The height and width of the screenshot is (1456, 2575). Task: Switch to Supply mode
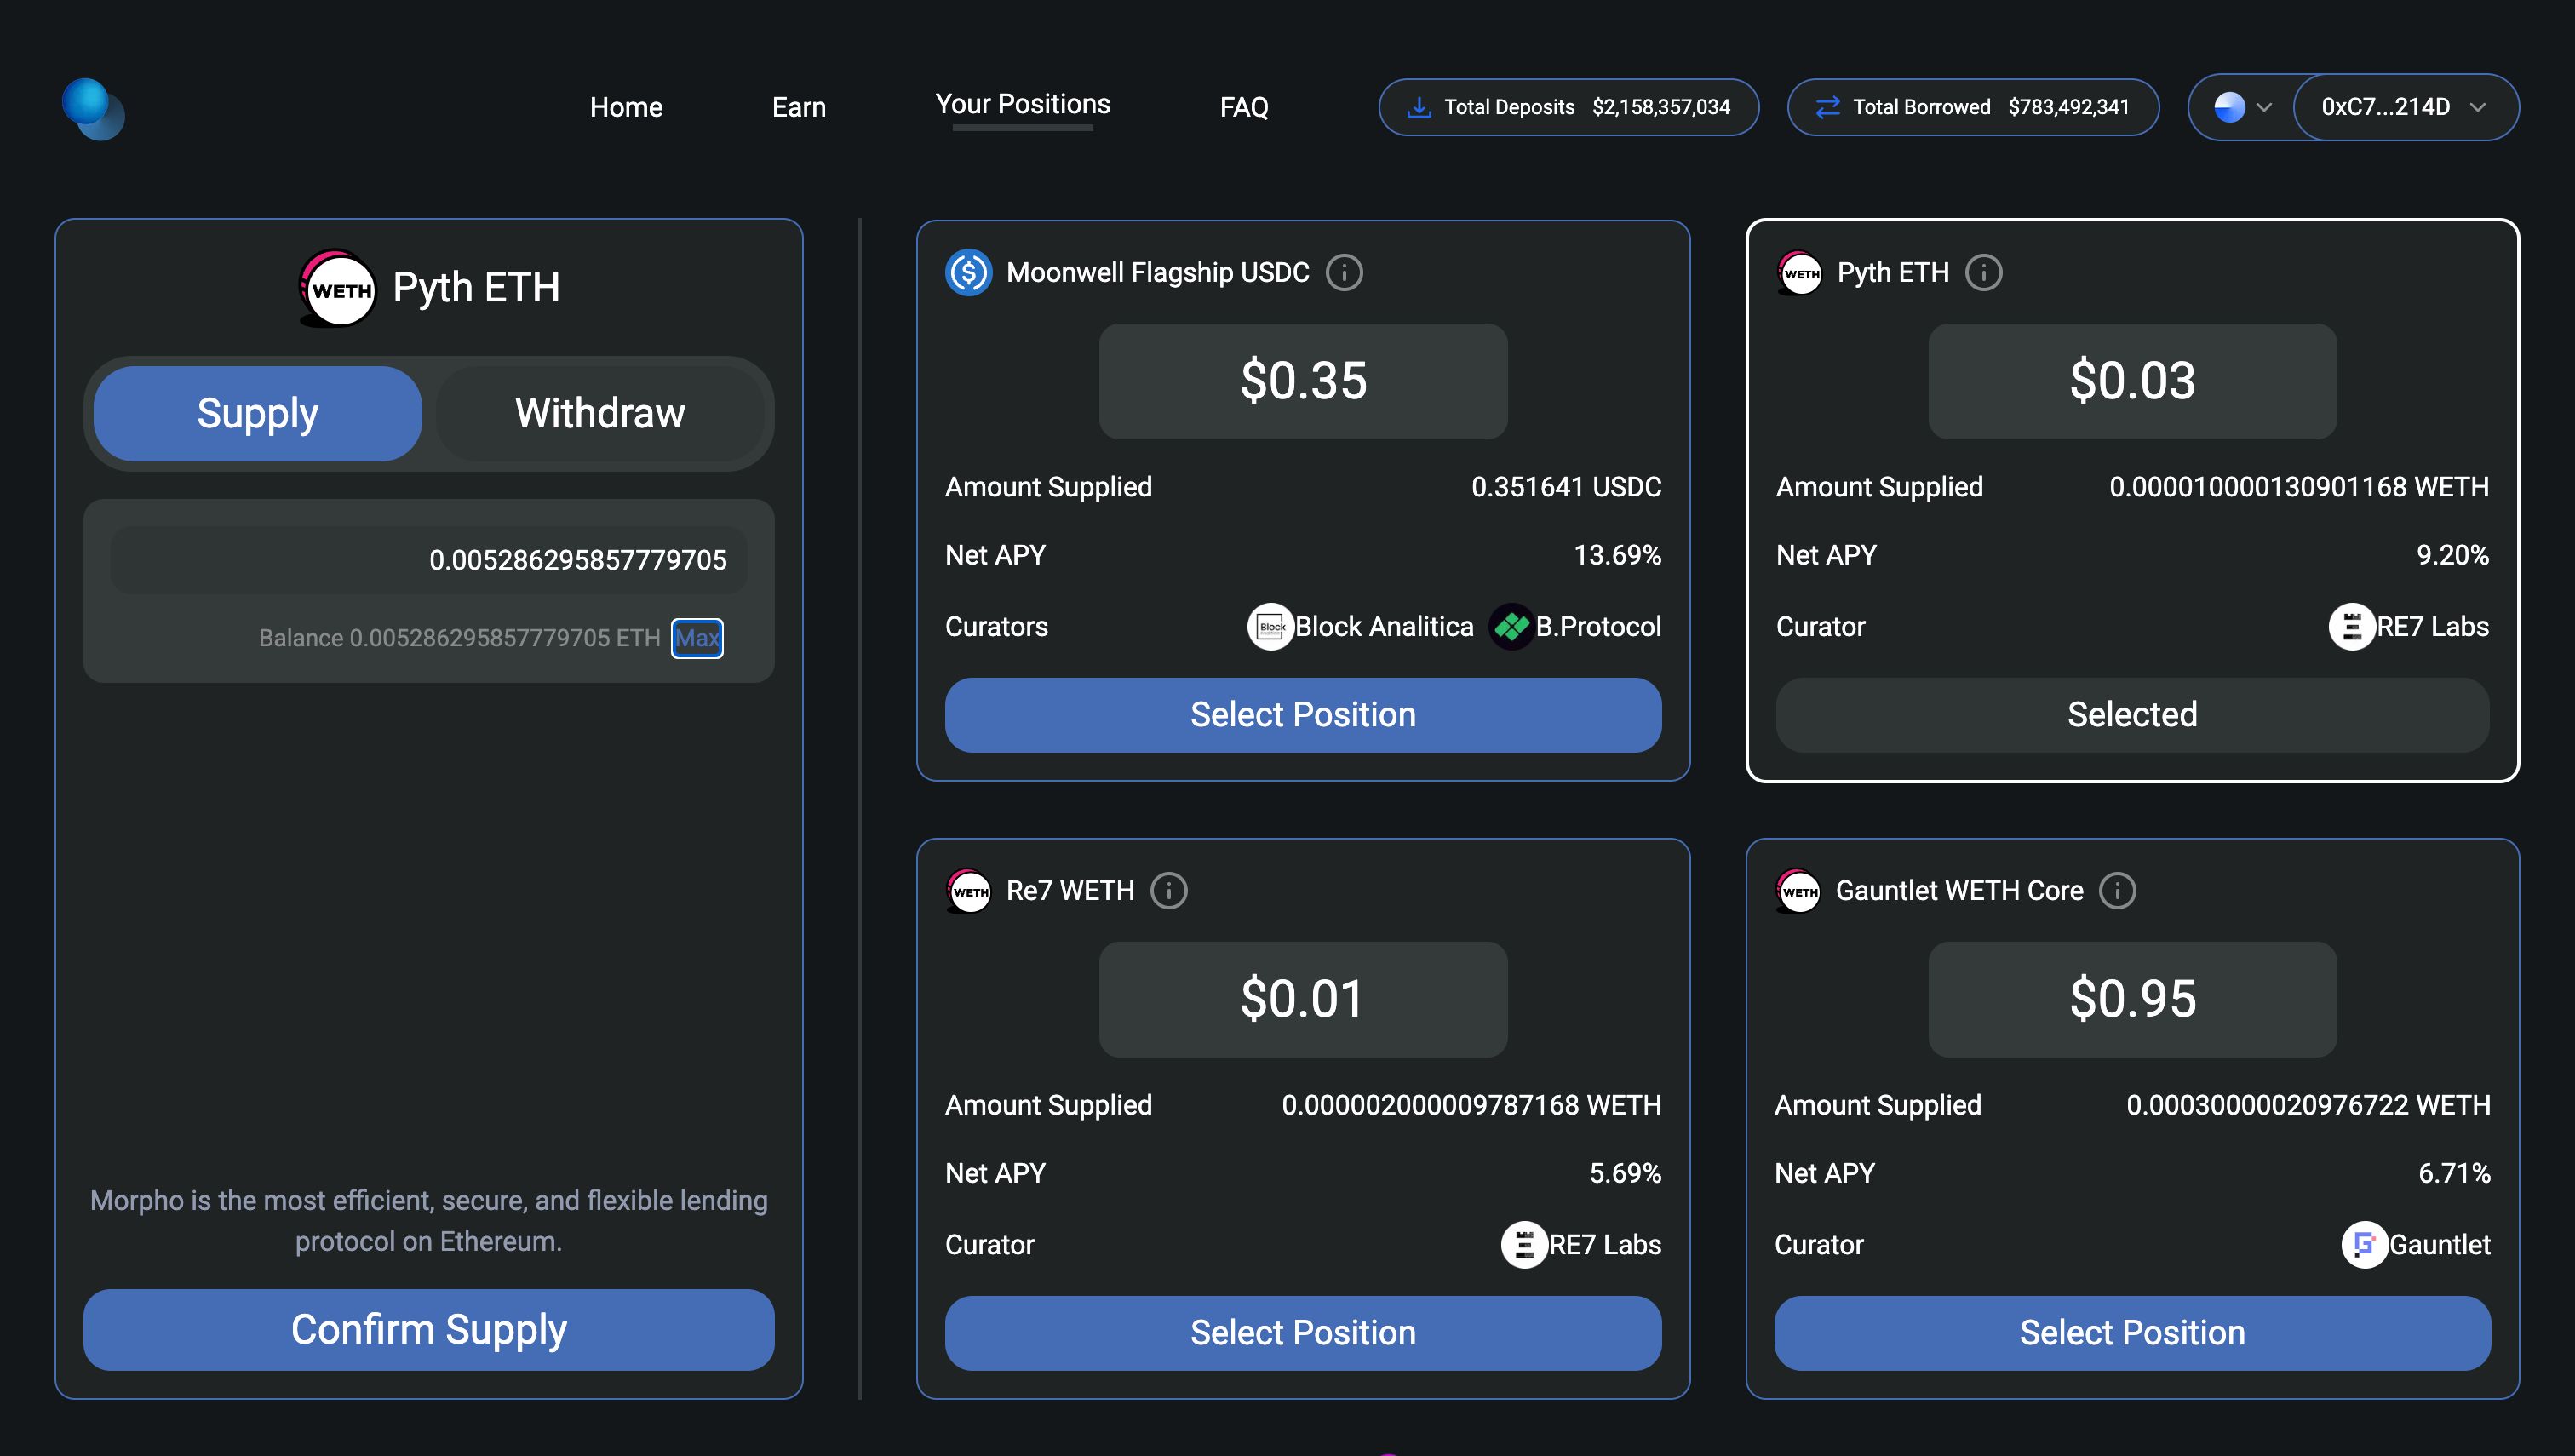pos(257,413)
